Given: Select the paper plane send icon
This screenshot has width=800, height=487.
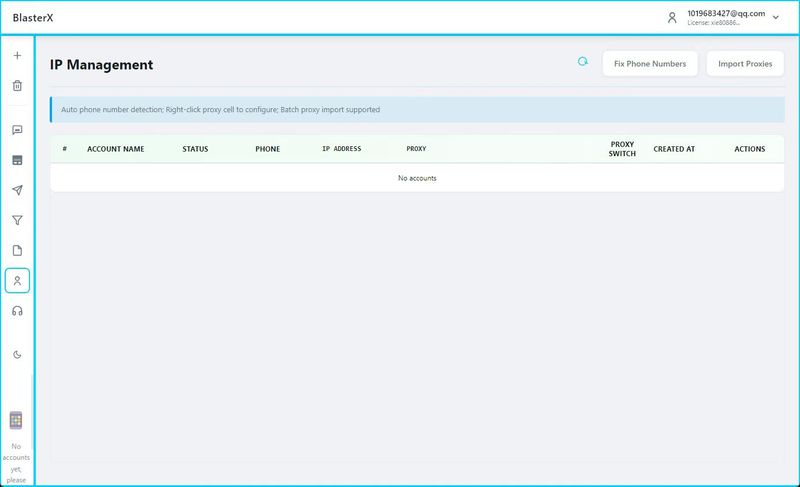Looking at the screenshot, I should pyautogui.click(x=17, y=190).
